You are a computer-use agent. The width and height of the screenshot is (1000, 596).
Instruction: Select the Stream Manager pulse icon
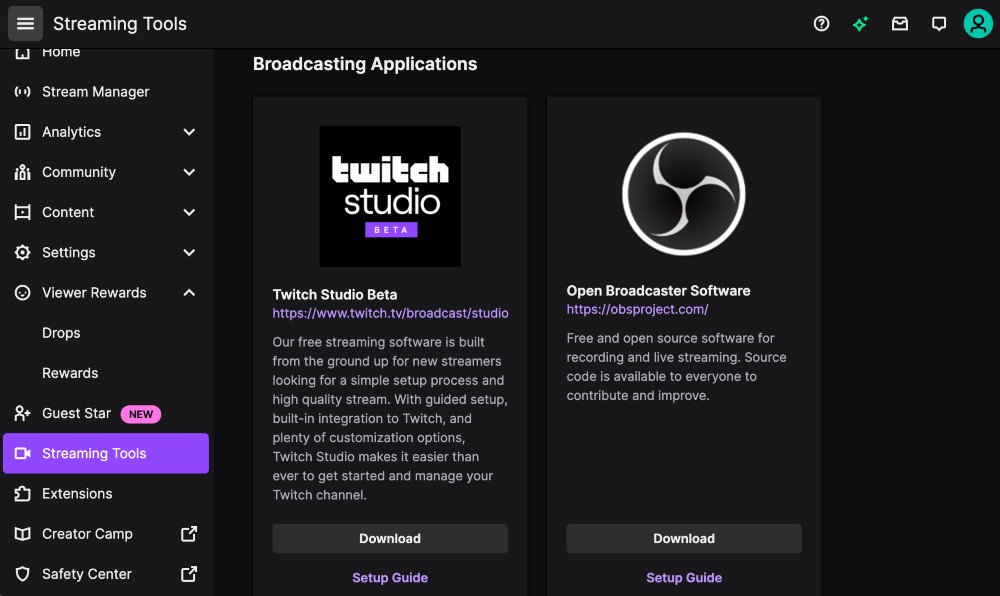[x=22, y=91]
